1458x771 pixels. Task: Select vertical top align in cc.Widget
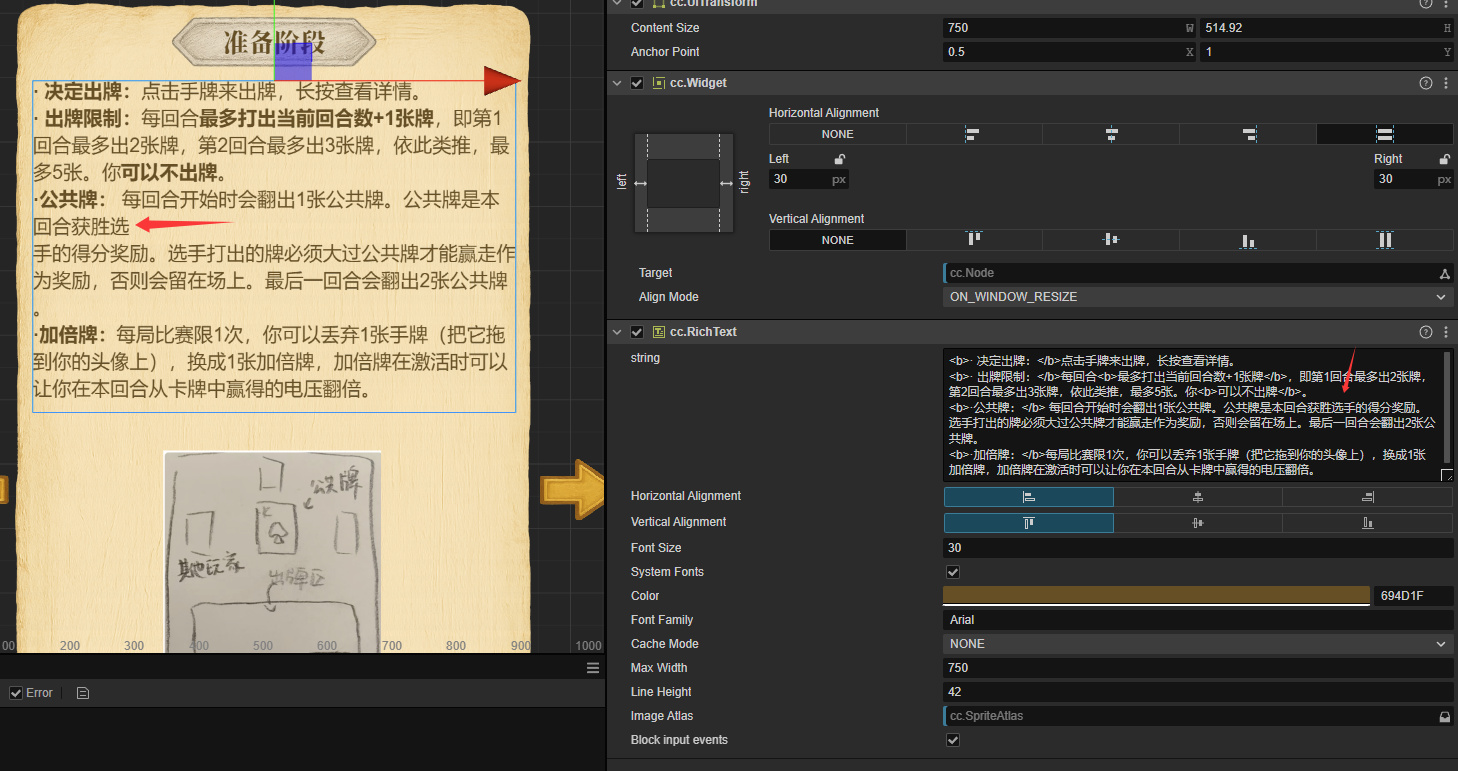pos(974,240)
